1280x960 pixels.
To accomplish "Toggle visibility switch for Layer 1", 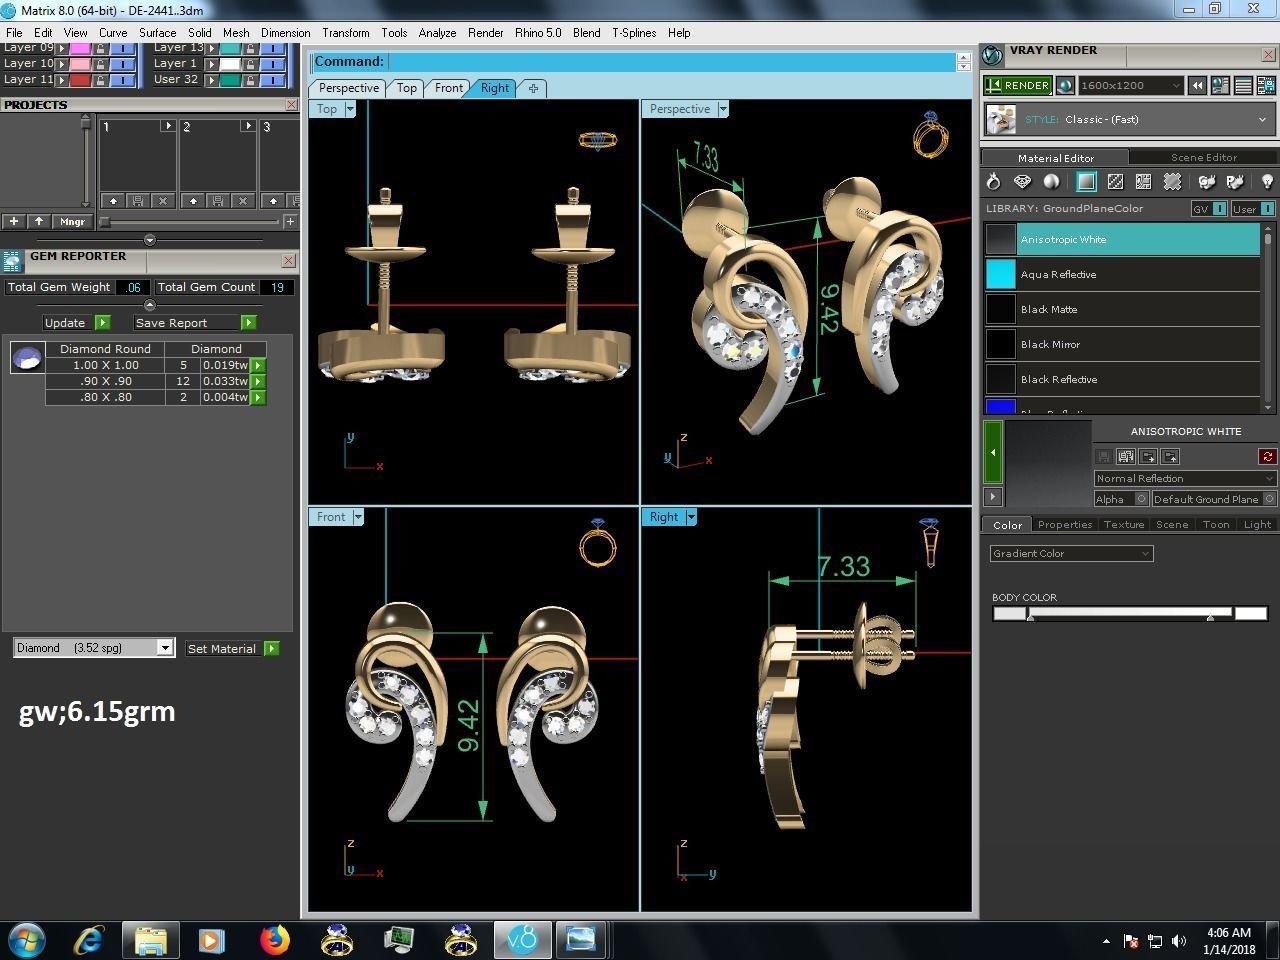I will point(272,63).
